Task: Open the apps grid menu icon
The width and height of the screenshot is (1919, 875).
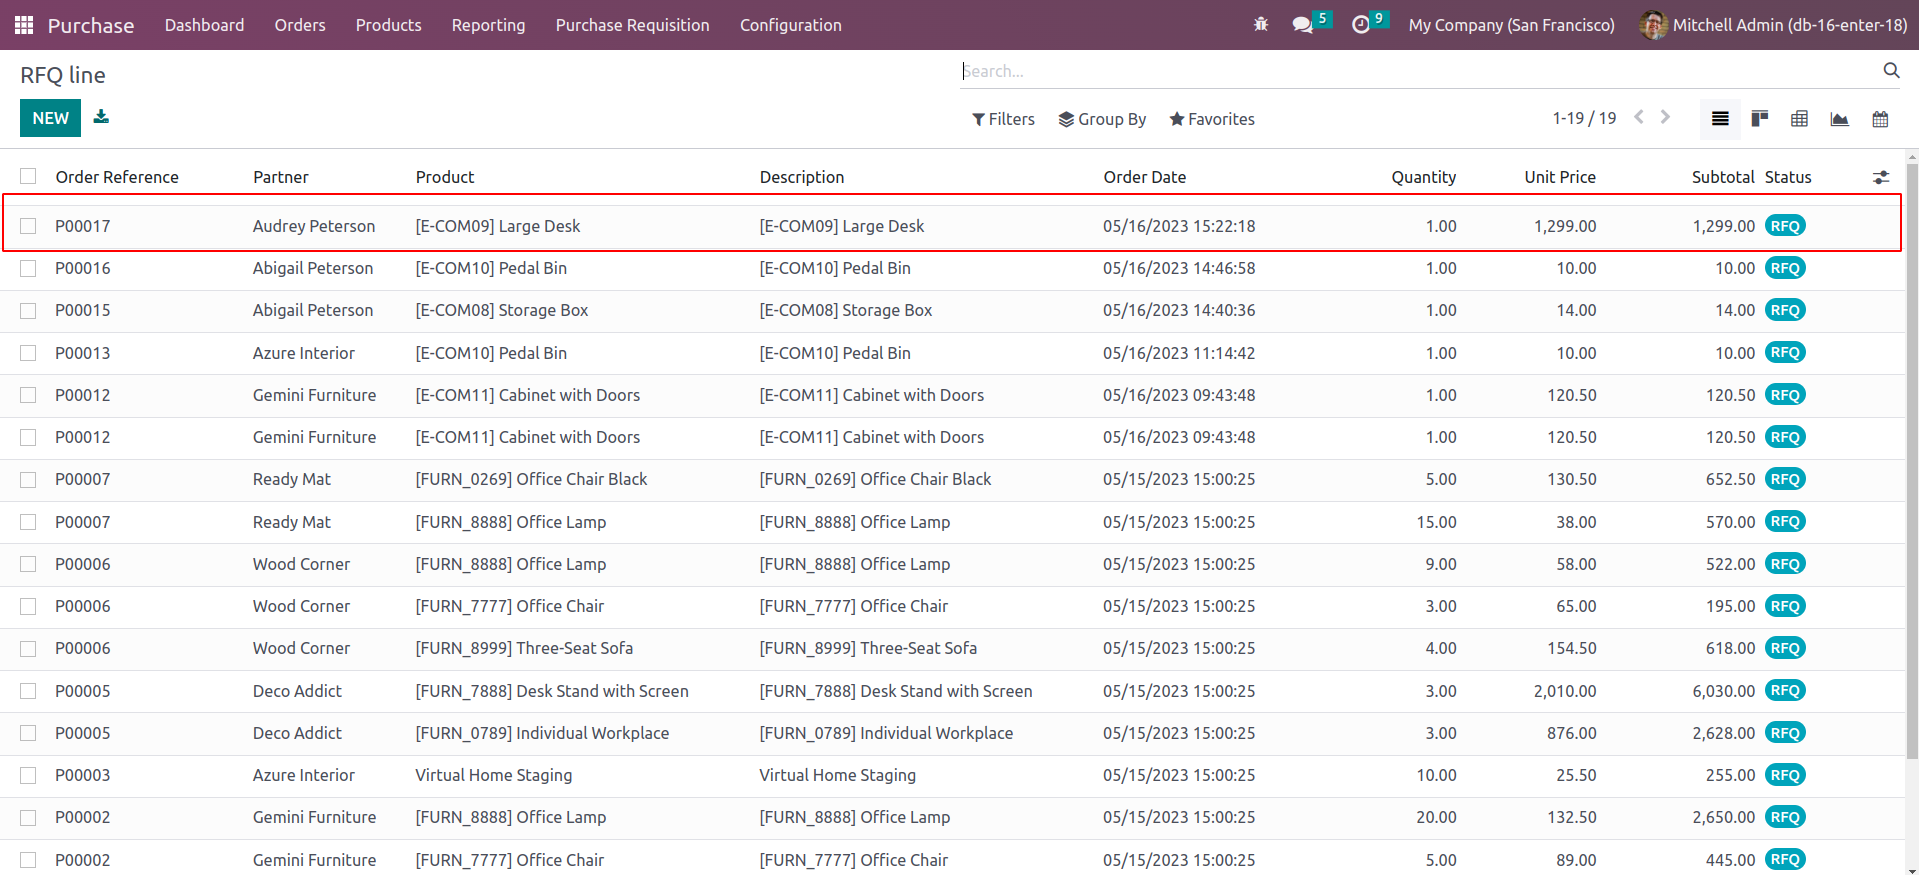Action: point(24,25)
